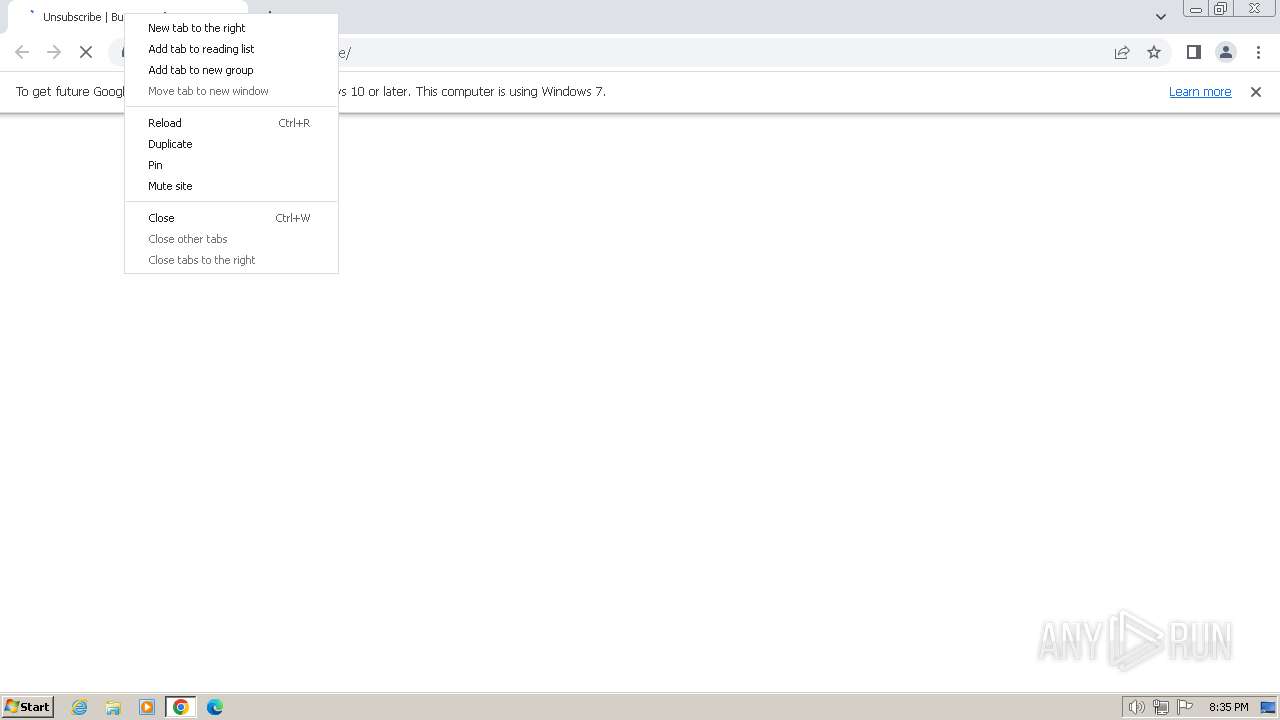Screen dimensions: 1280x720
Task: Launch Internet Explorer from taskbar
Action: point(80,707)
